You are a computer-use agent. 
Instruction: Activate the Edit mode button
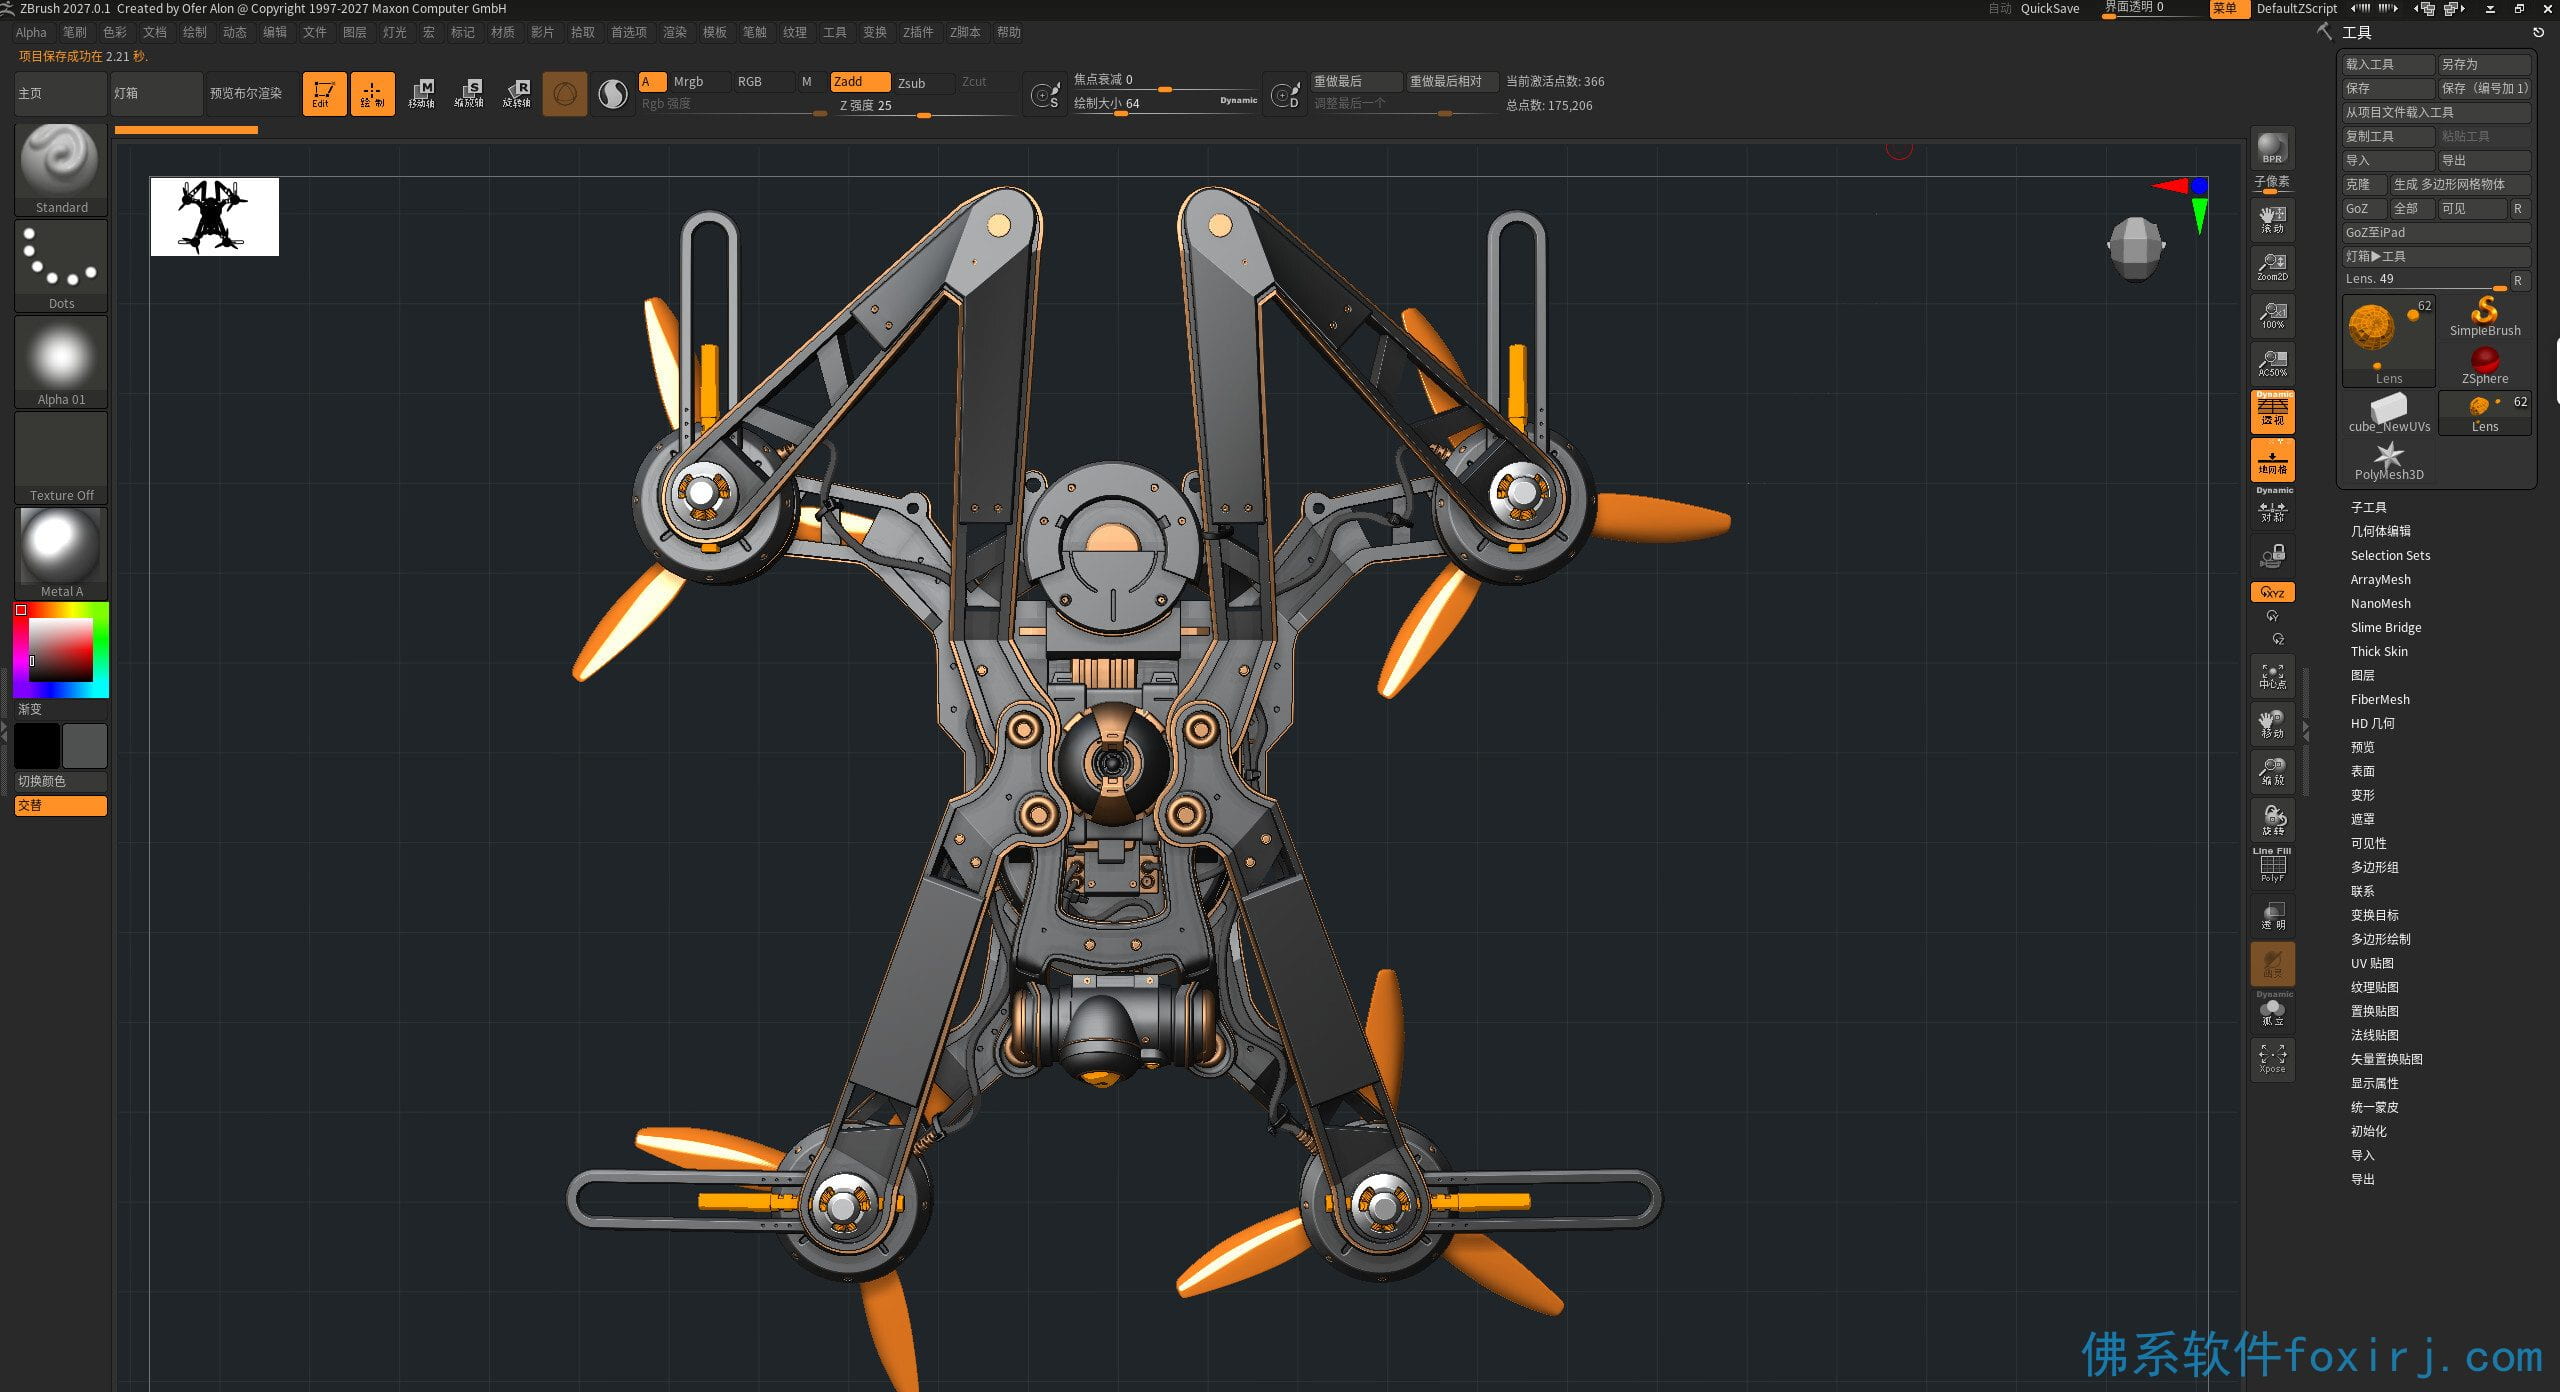(x=324, y=94)
